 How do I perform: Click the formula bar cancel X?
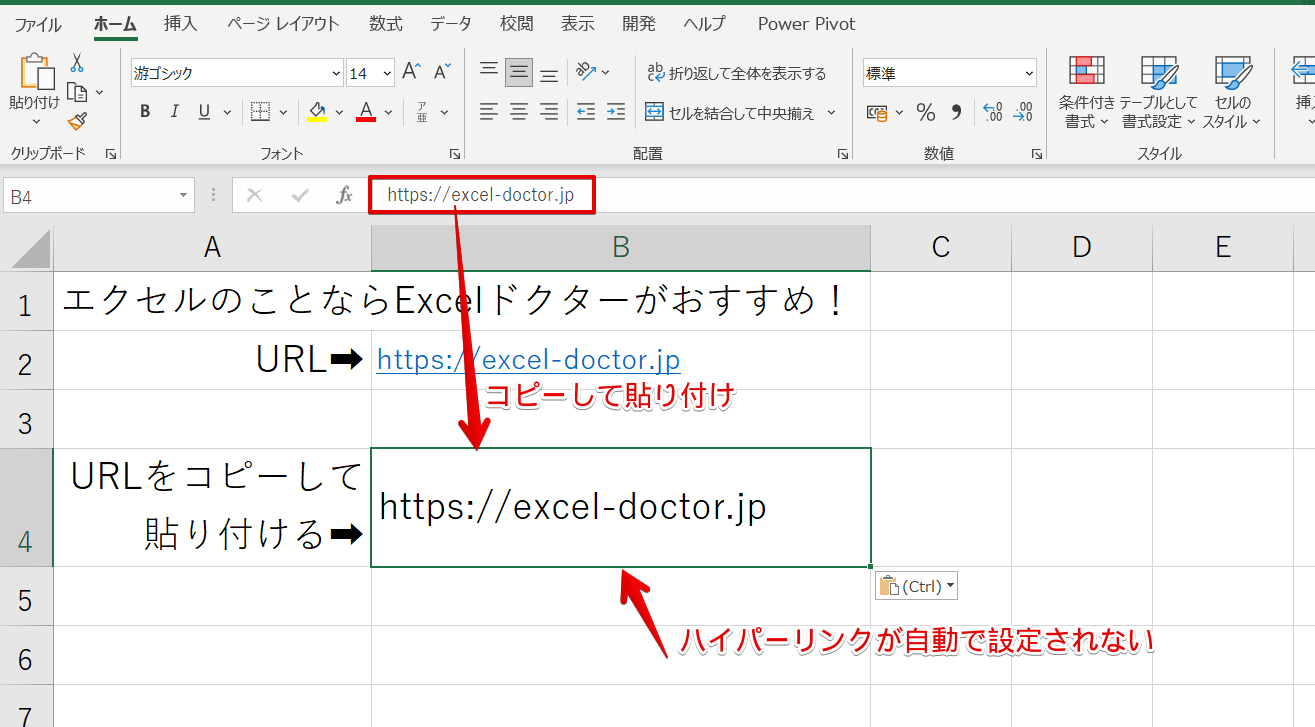click(254, 195)
